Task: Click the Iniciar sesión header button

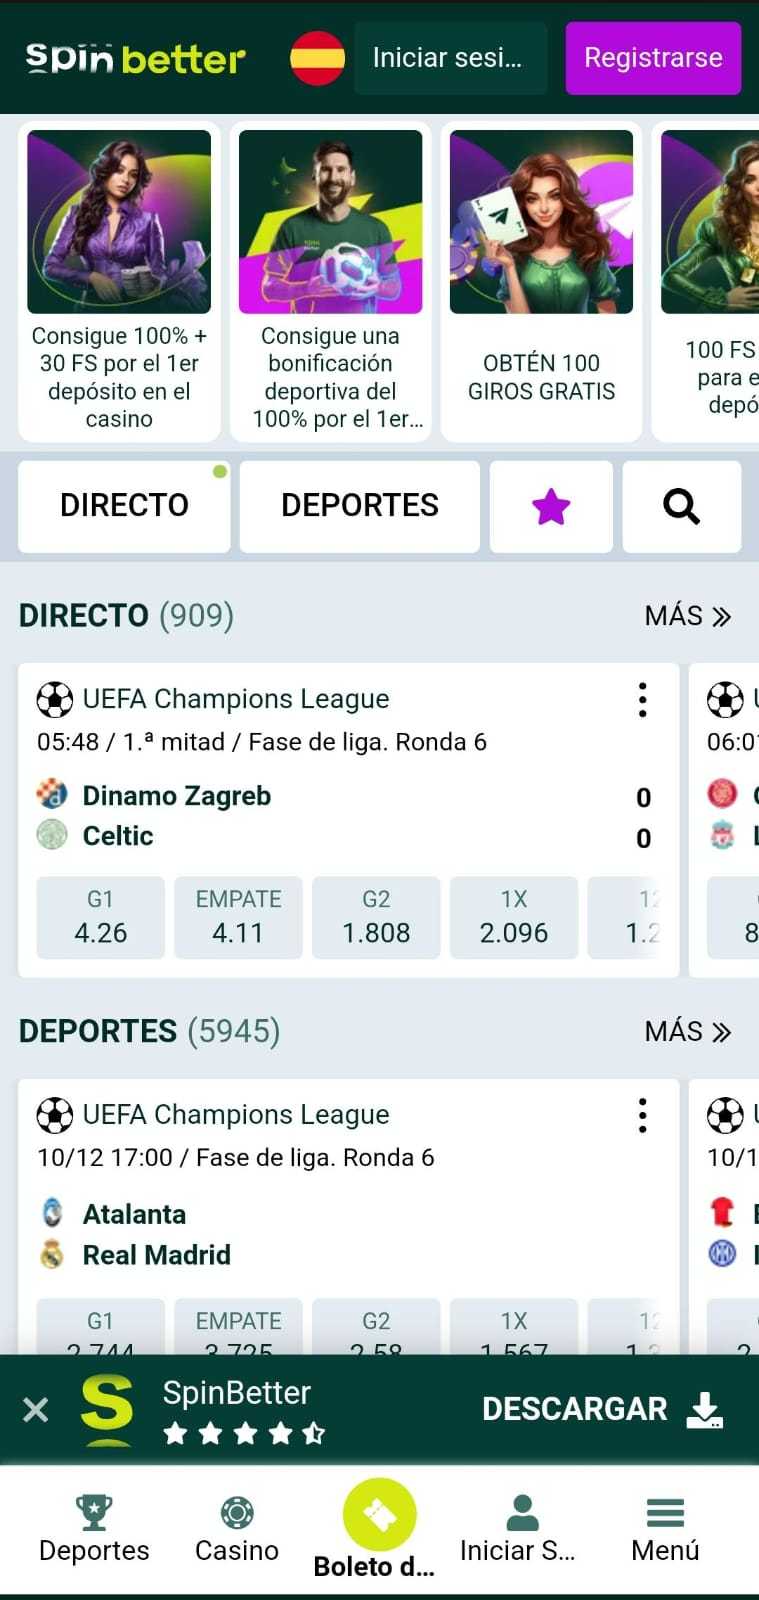Action: pos(450,58)
